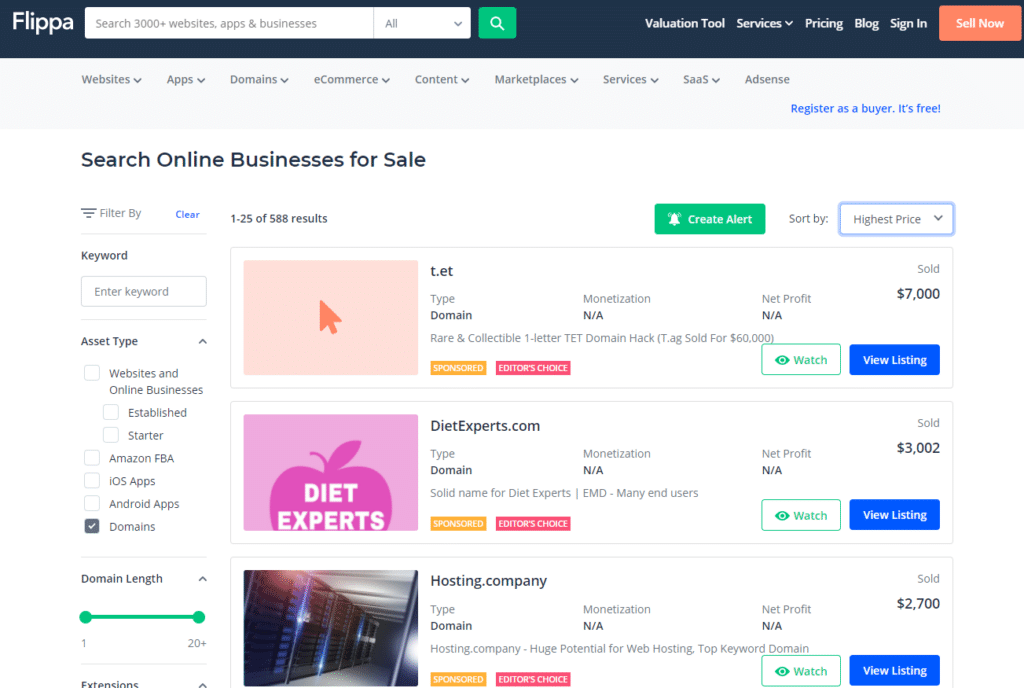The image size is (1024, 688).
Task: Check Websites and Online Businesses box
Action: click(92, 373)
